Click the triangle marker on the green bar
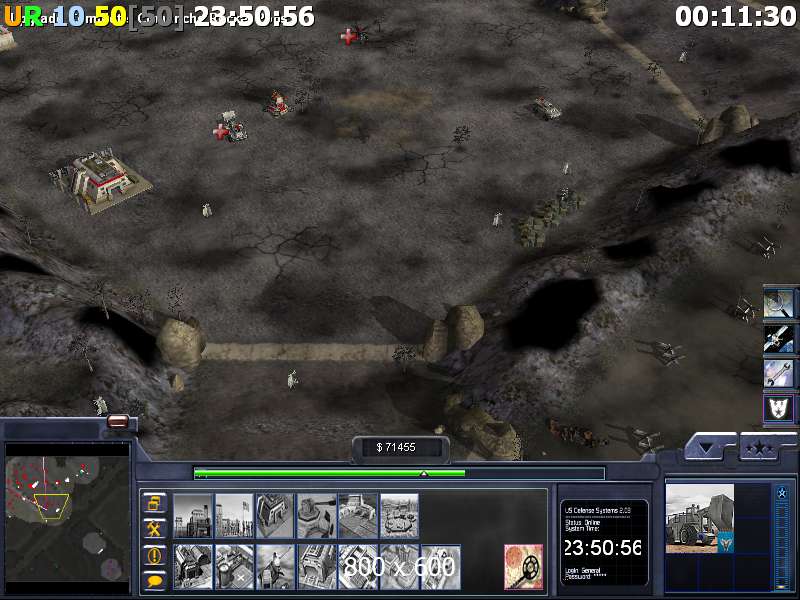Screen dimensions: 800x600 [x=423, y=474]
